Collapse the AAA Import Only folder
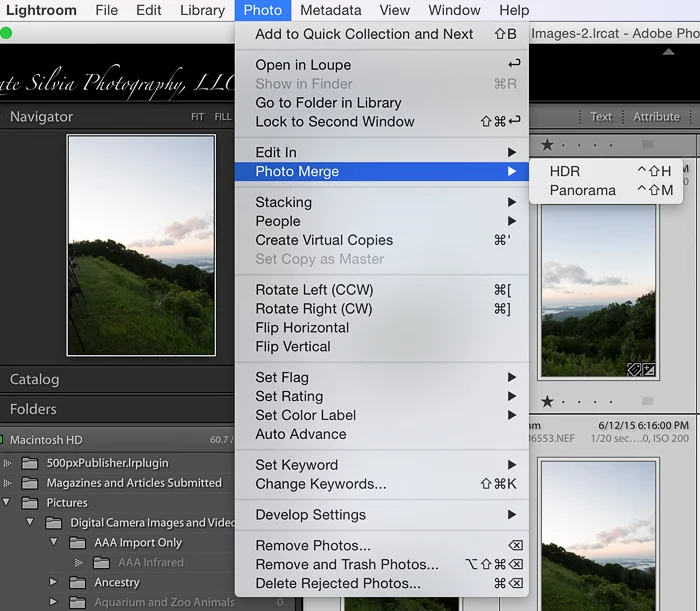This screenshot has width=700, height=611. (54, 542)
